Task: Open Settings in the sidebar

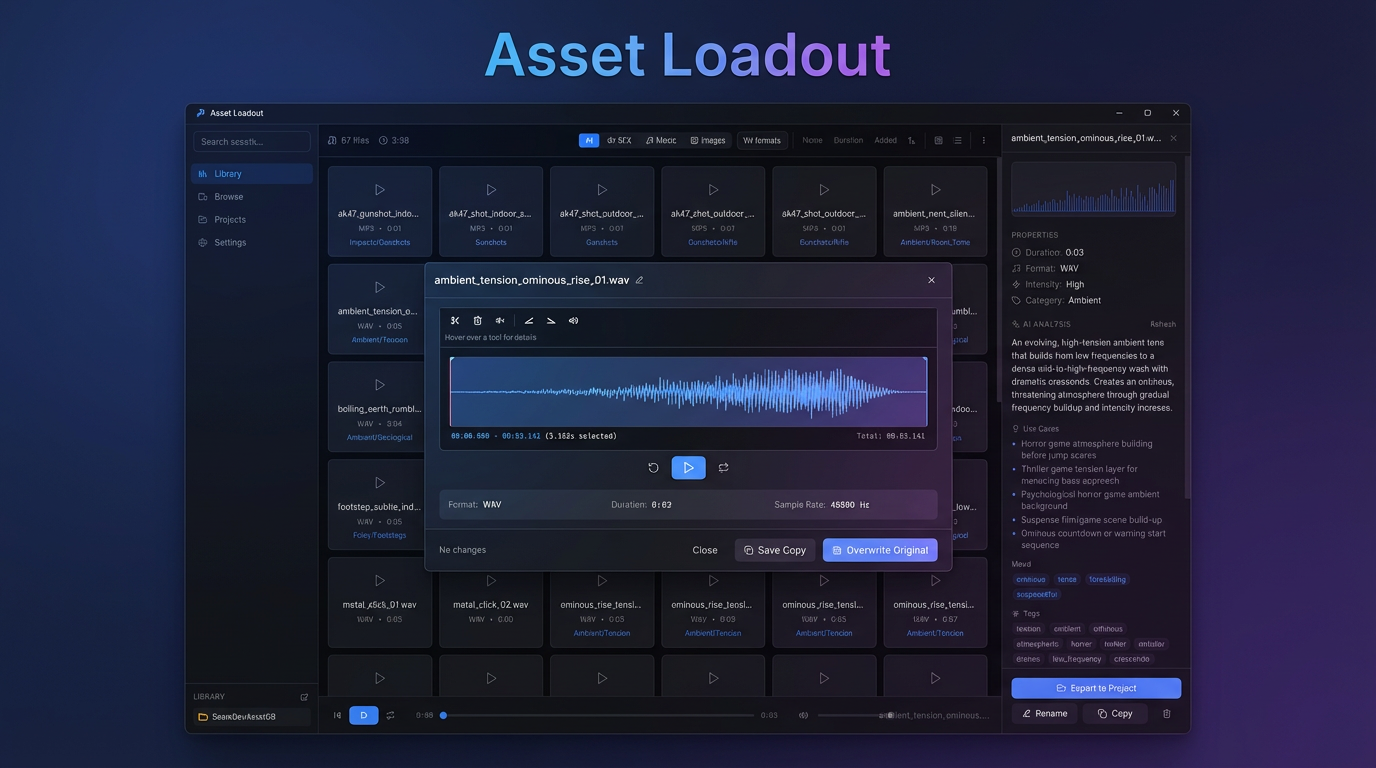Action: (x=252, y=243)
